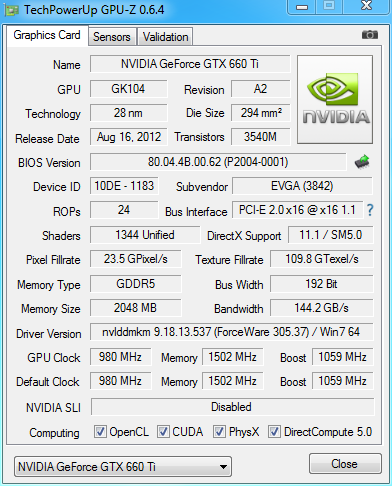Image resolution: width=392 pixels, height=486 pixels.
Task: Switch to the Validation tab
Action: [x=165, y=37]
